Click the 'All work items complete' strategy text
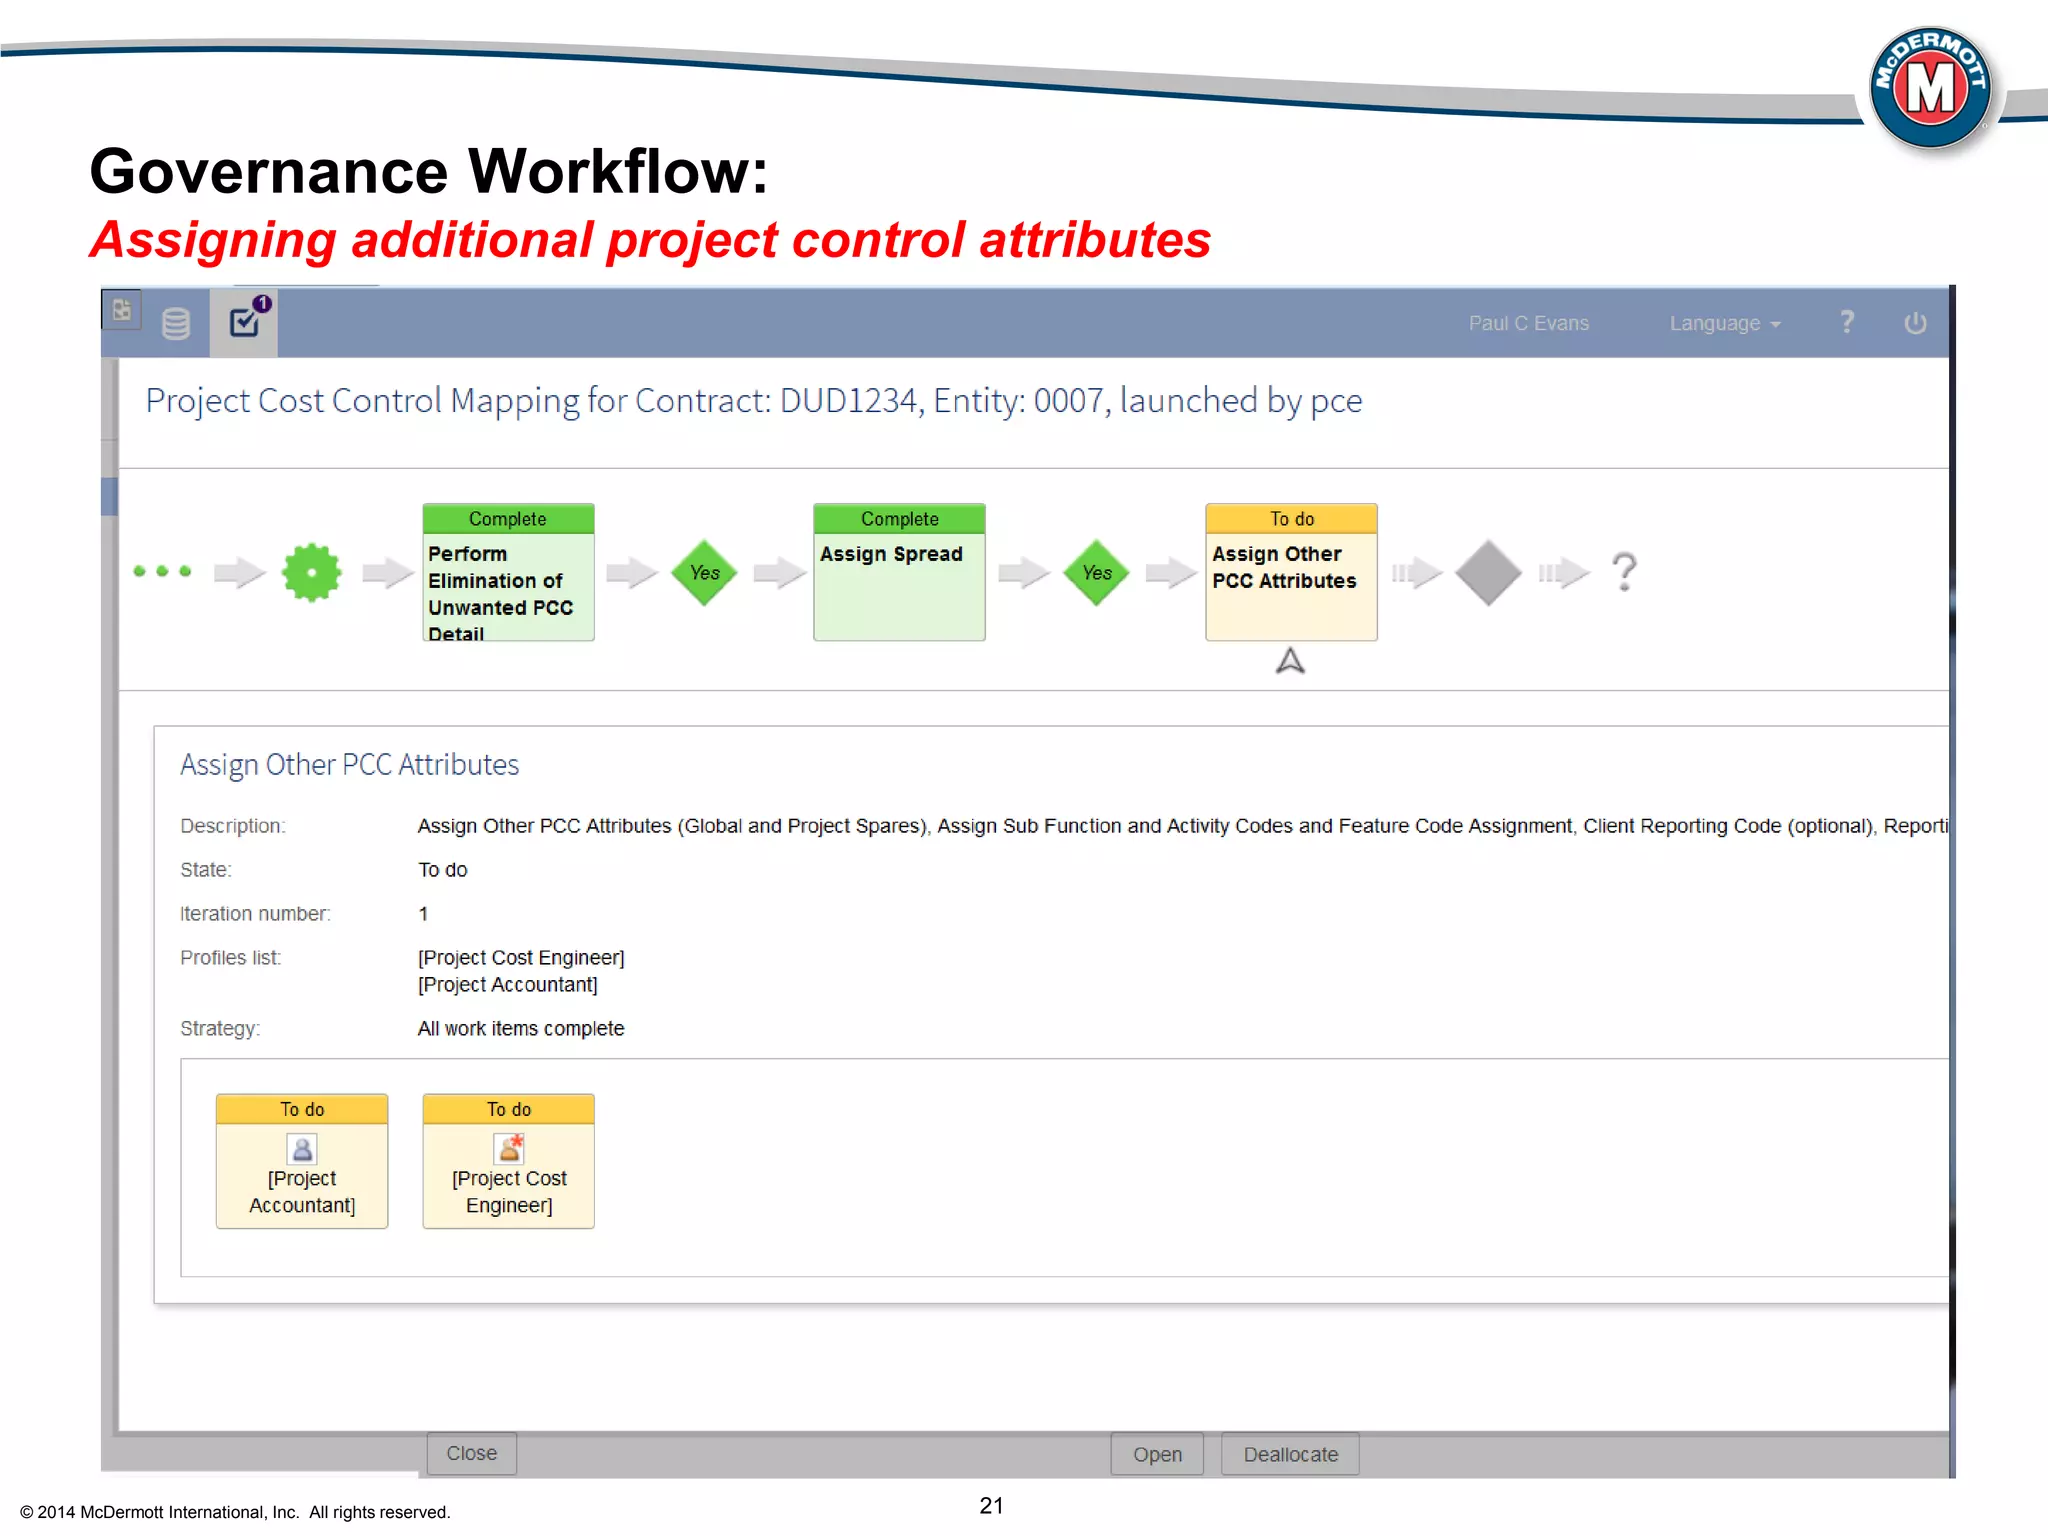 [x=521, y=1028]
